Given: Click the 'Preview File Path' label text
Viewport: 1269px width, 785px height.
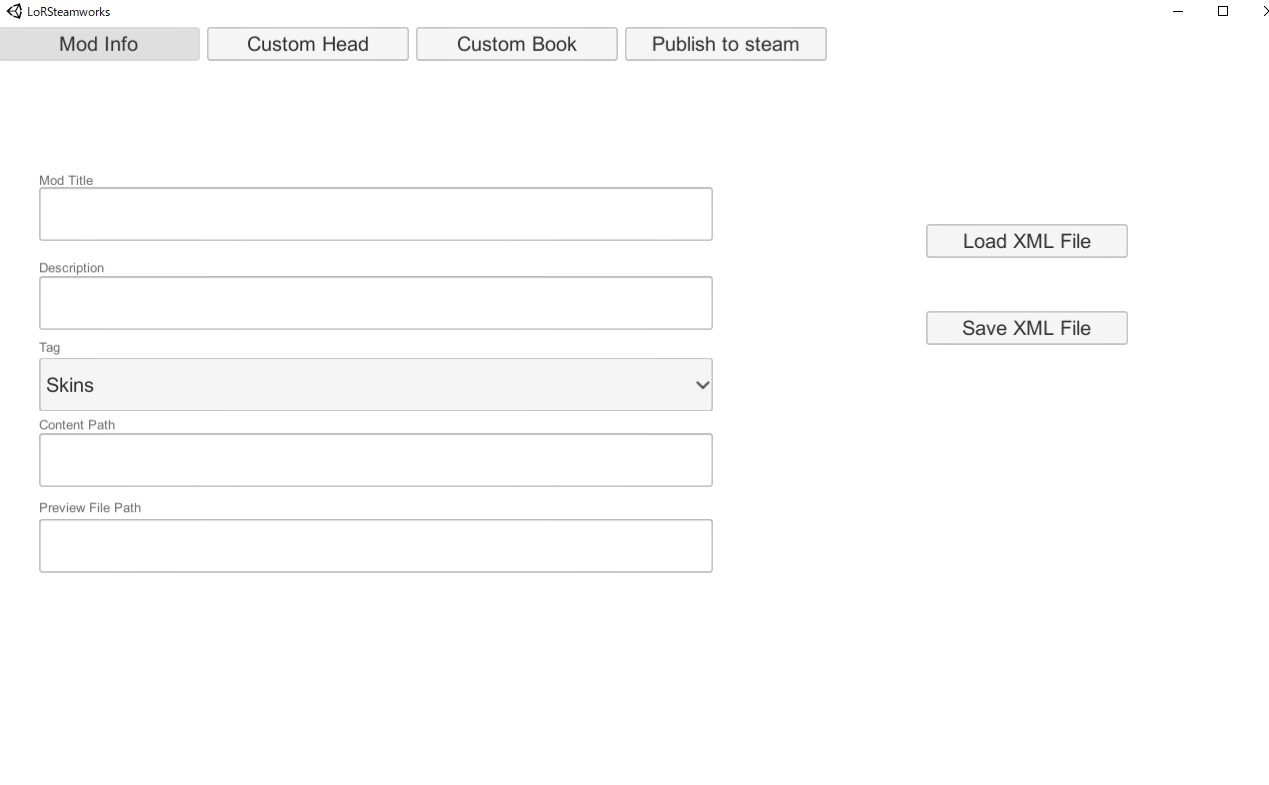Looking at the screenshot, I should [90, 508].
